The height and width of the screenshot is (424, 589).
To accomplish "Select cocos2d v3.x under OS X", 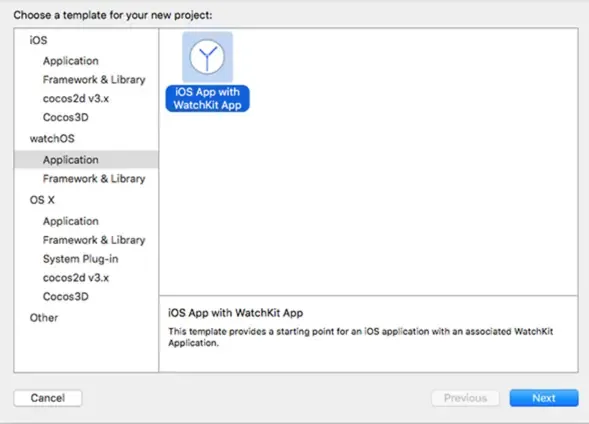I will tap(76, 278).
